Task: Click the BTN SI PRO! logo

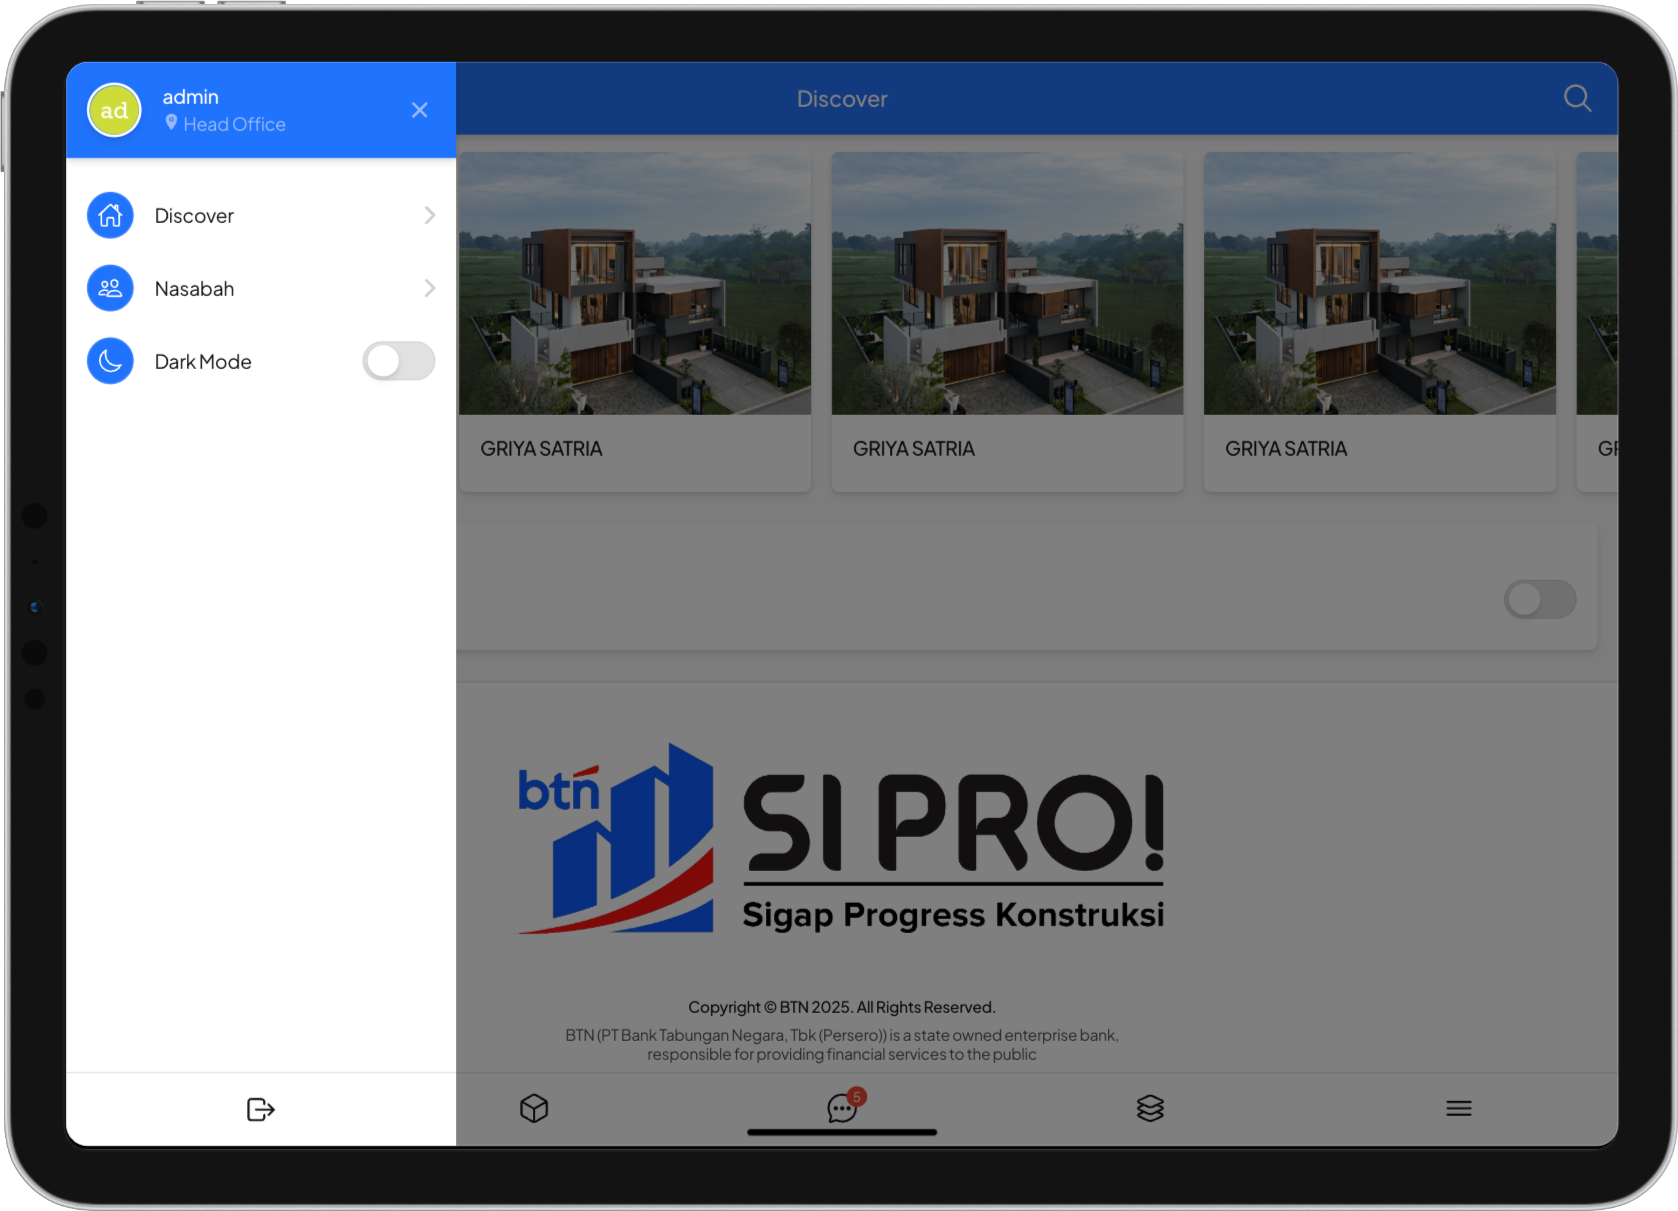Action: coord(841,839)
